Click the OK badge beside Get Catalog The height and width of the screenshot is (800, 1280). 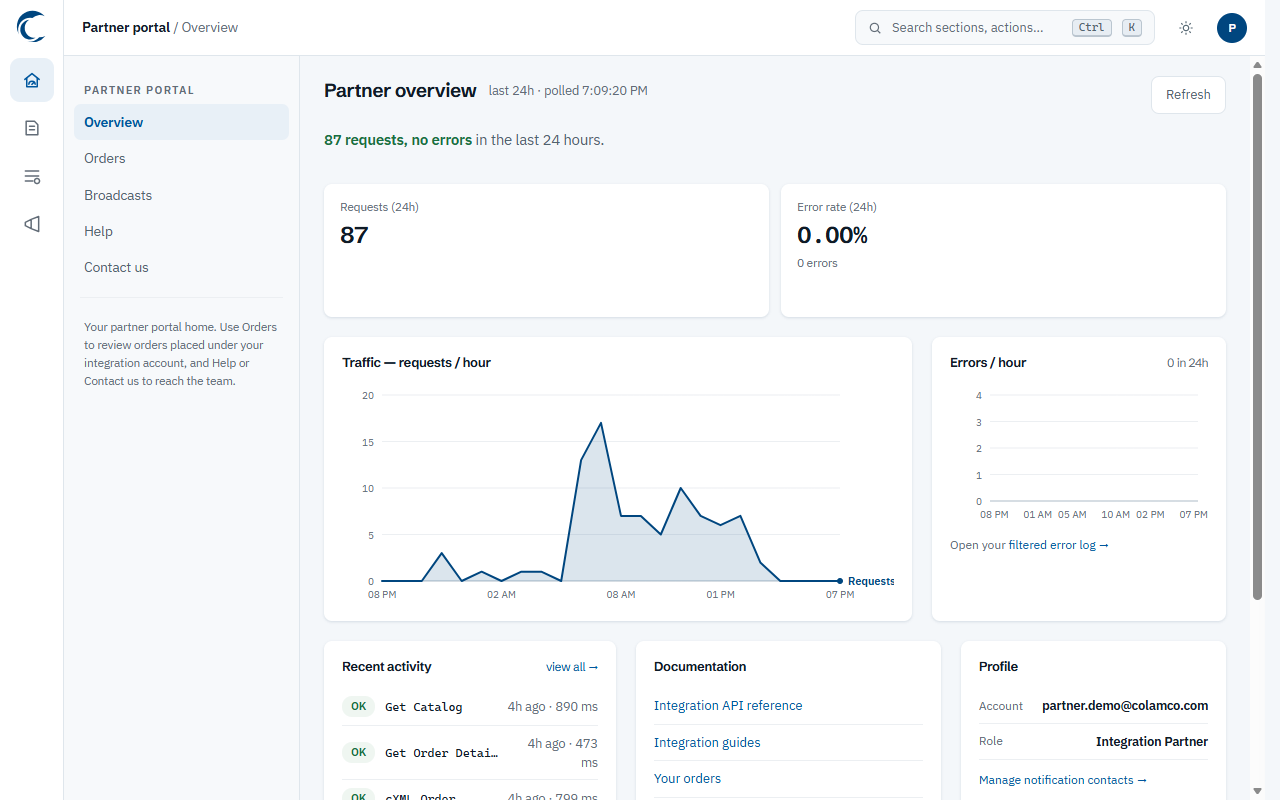click(358, 707)
